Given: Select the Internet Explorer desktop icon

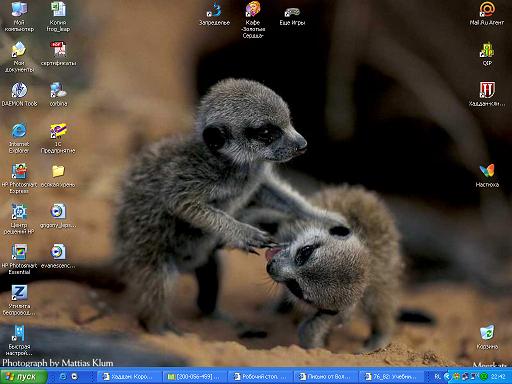Looking at the screenshot, I should pyautogui.click(x=19, y=138).
